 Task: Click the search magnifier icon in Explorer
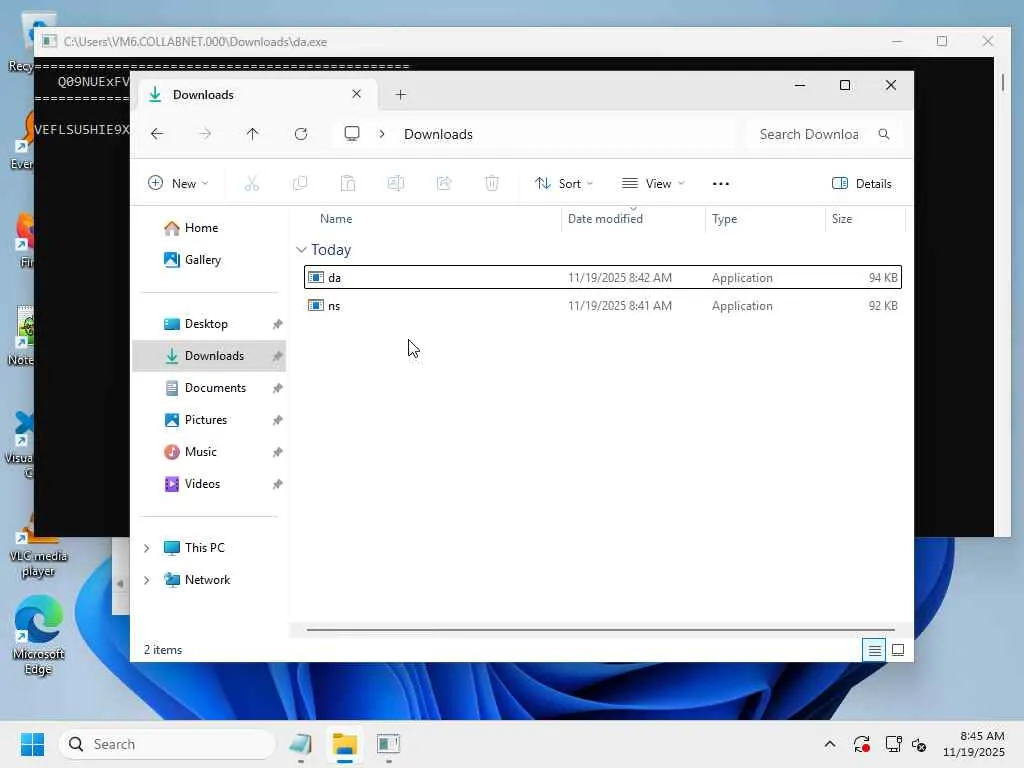pos(884,134)
